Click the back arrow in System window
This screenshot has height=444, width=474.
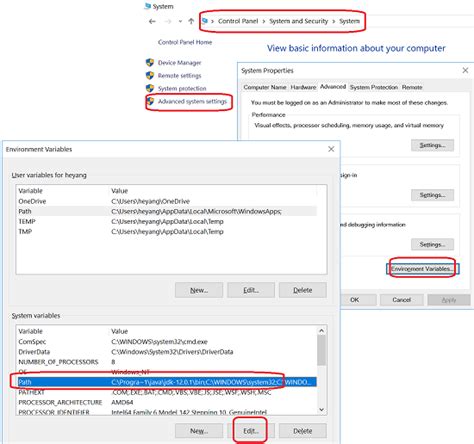click(152, 21)
